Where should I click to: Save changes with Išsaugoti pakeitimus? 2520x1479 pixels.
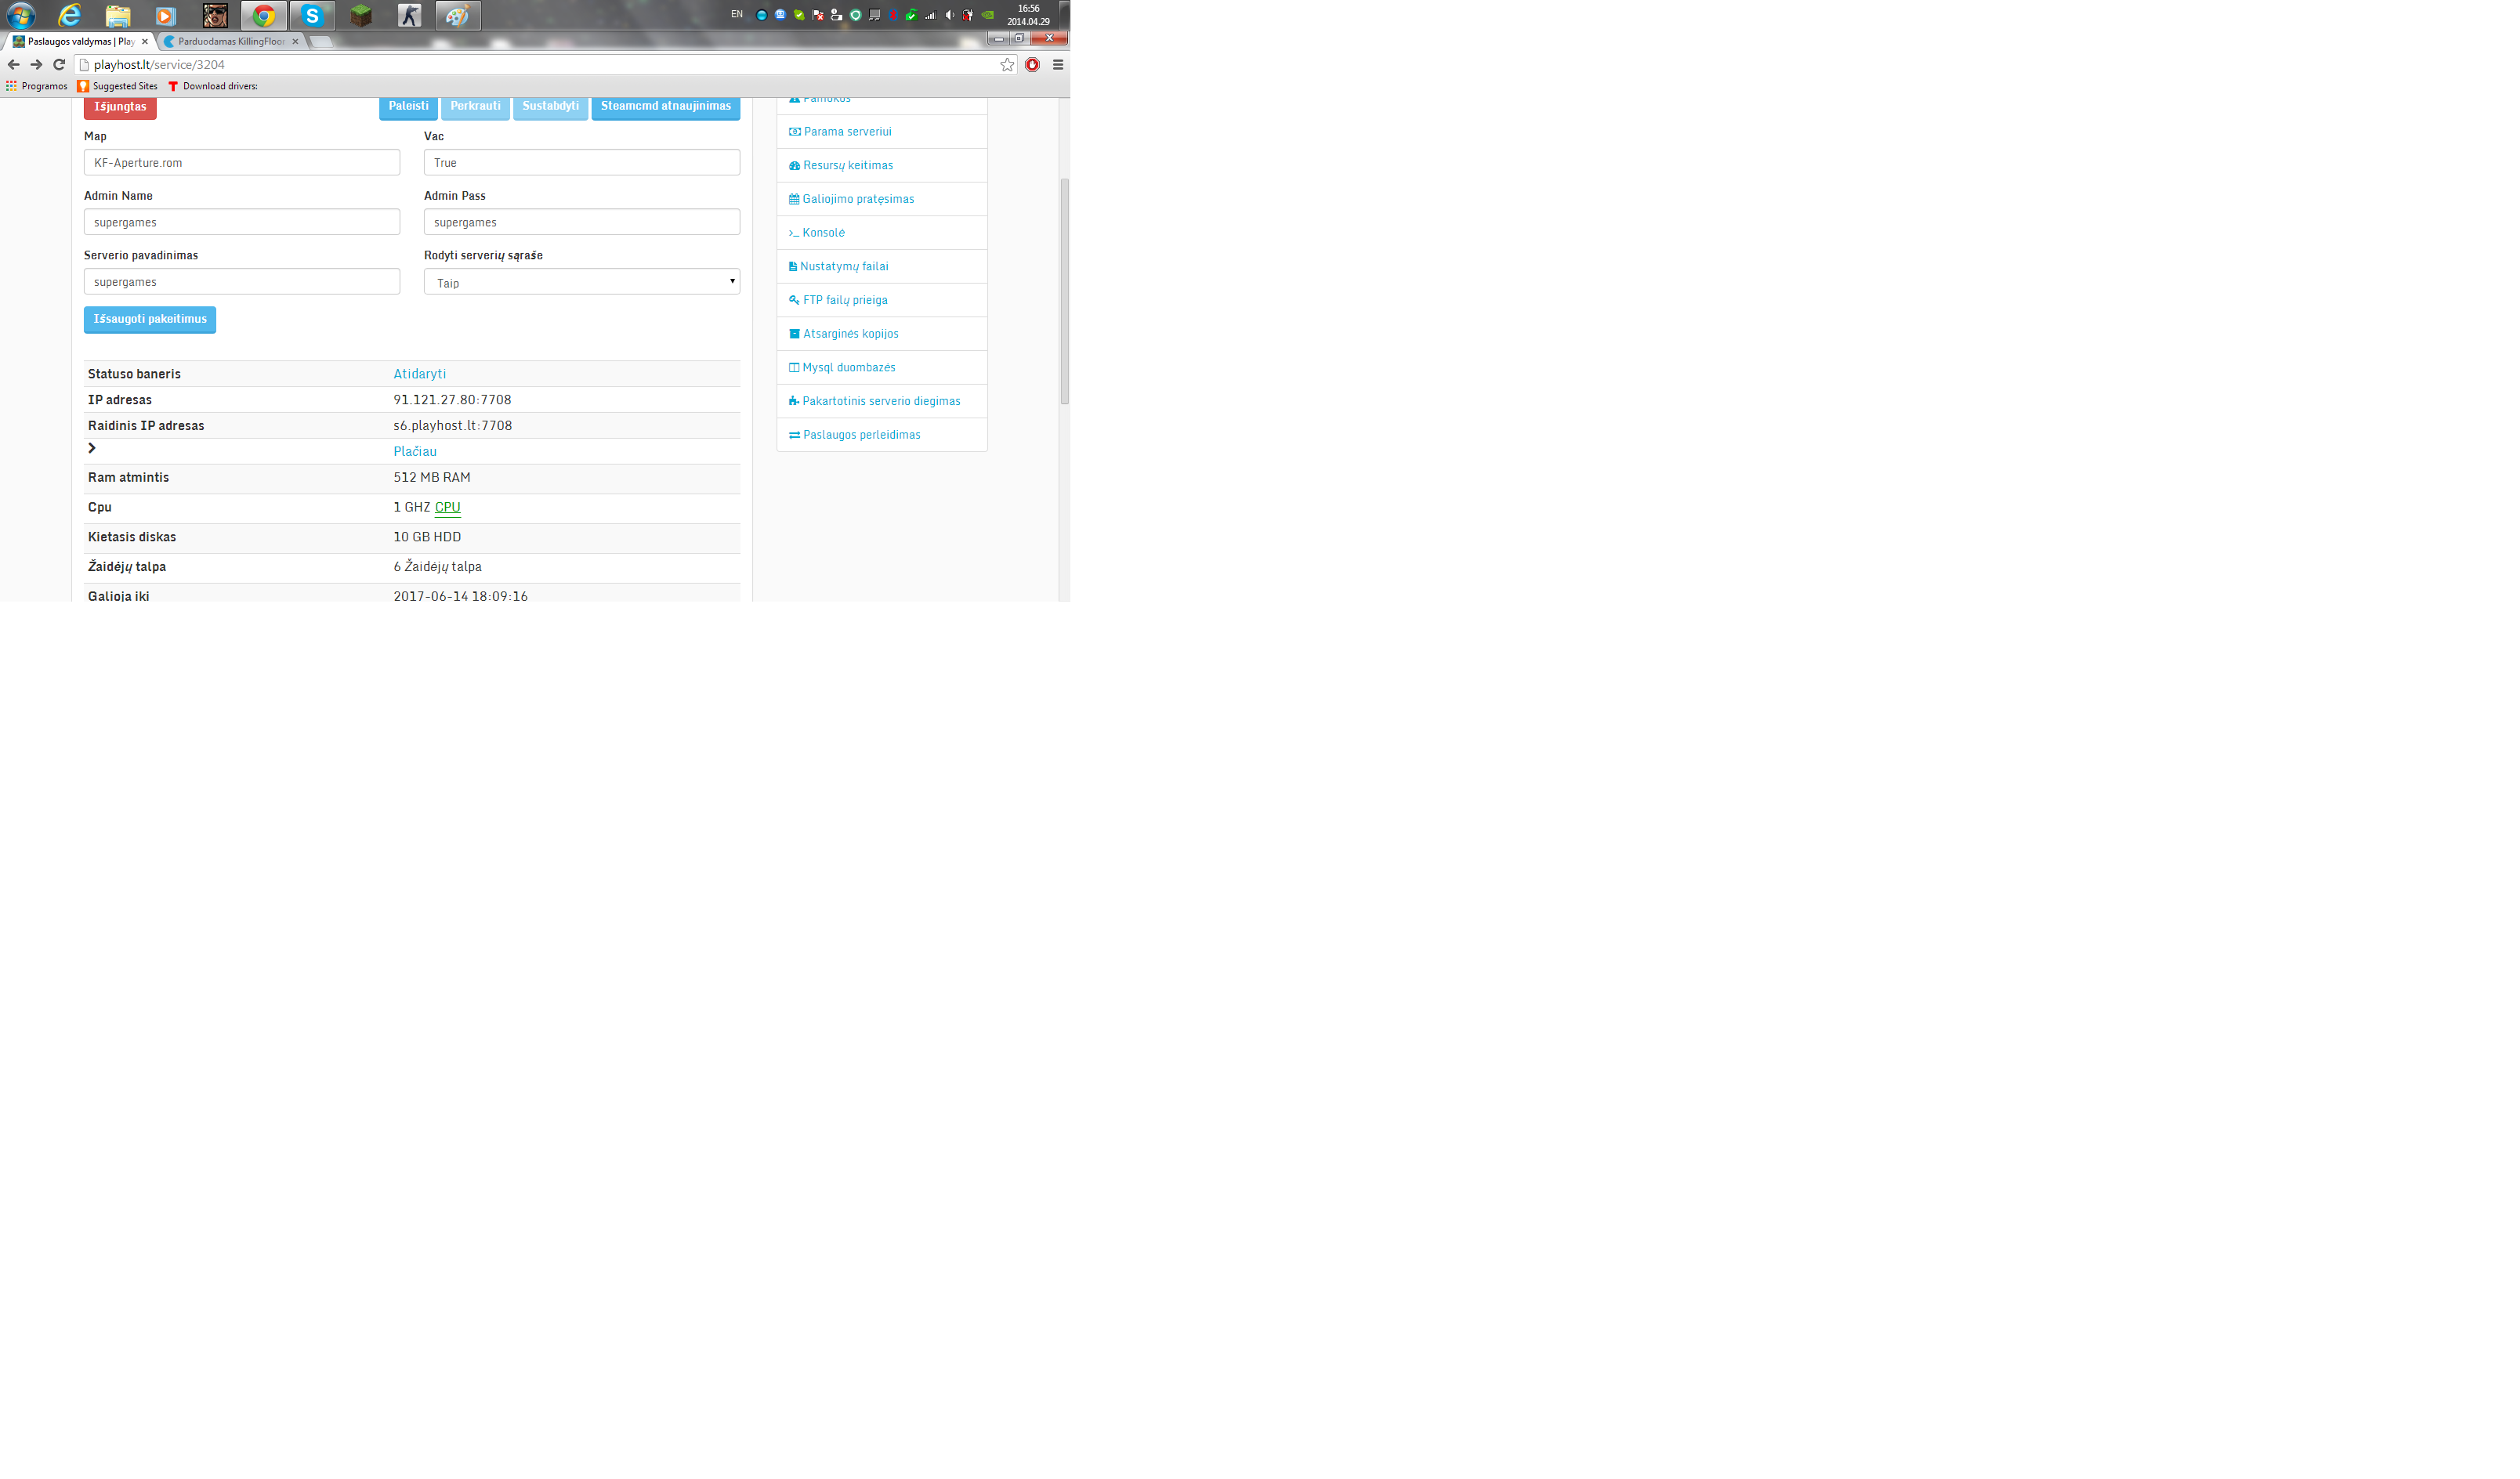click(x=150, y=319)
